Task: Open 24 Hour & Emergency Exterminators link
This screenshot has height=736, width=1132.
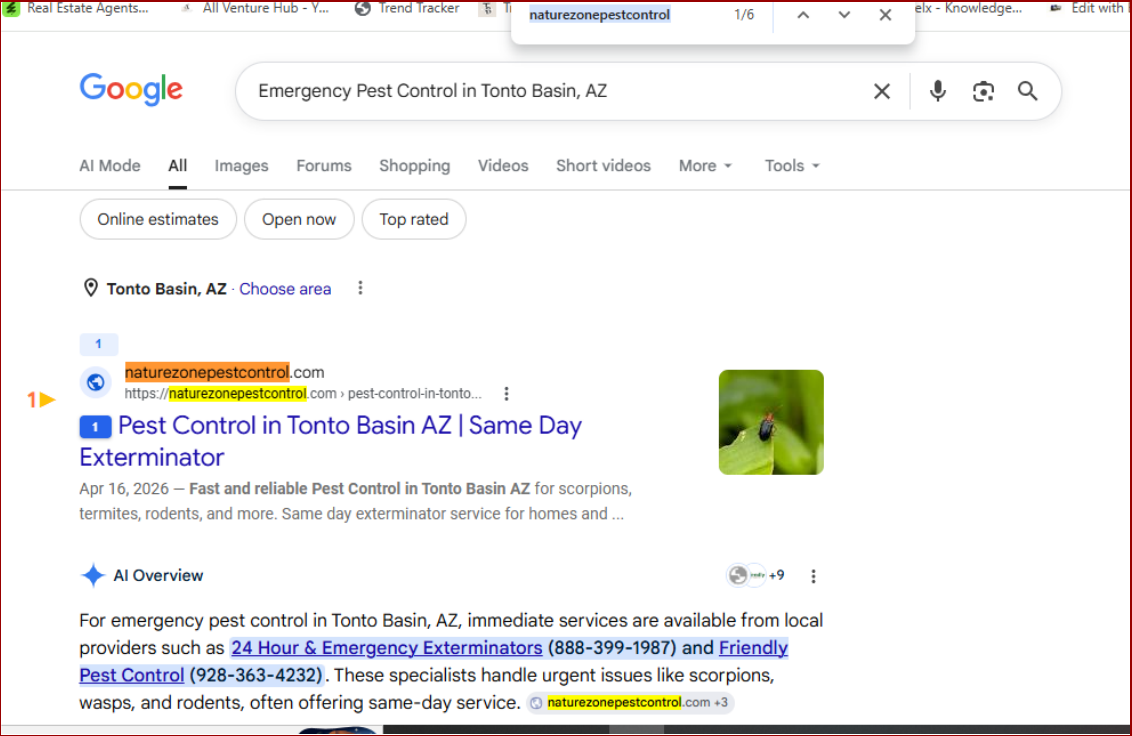Action: (x=386, y=648)
